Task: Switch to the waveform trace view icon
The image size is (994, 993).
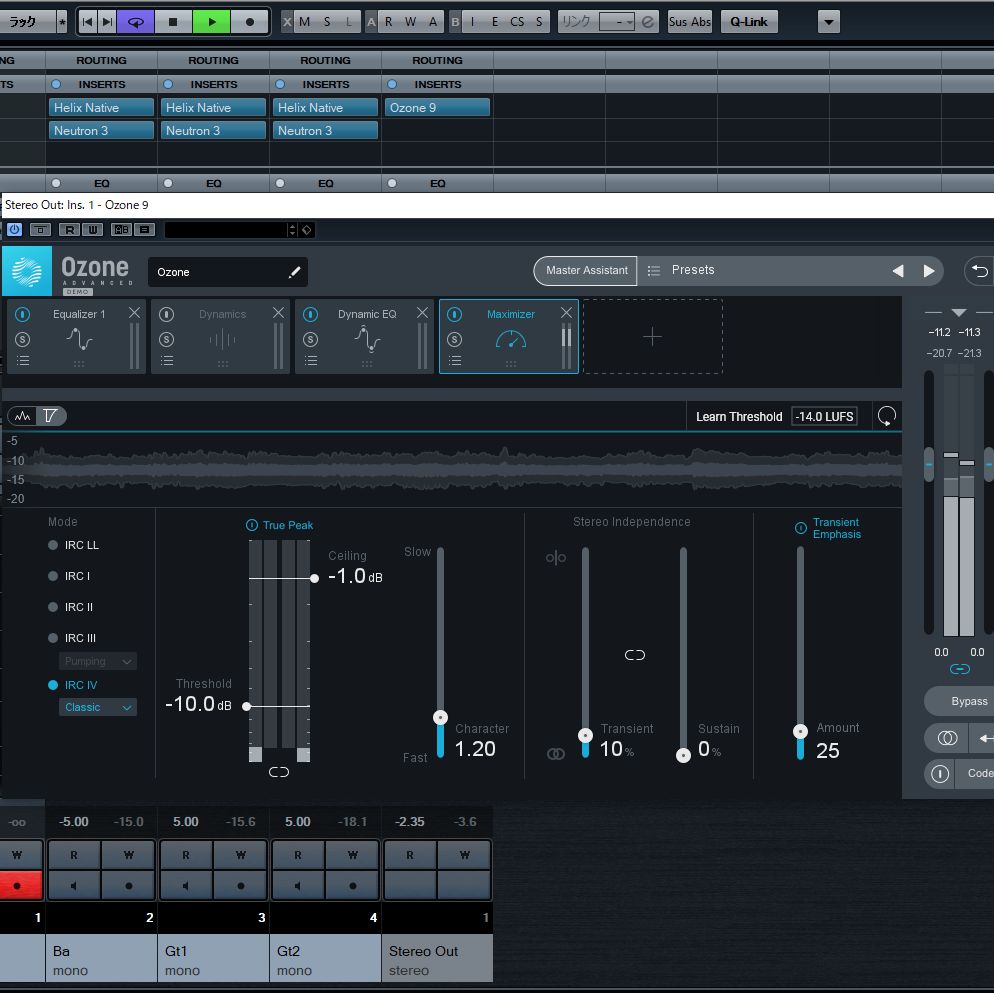Action: click(x=23, y=416)
